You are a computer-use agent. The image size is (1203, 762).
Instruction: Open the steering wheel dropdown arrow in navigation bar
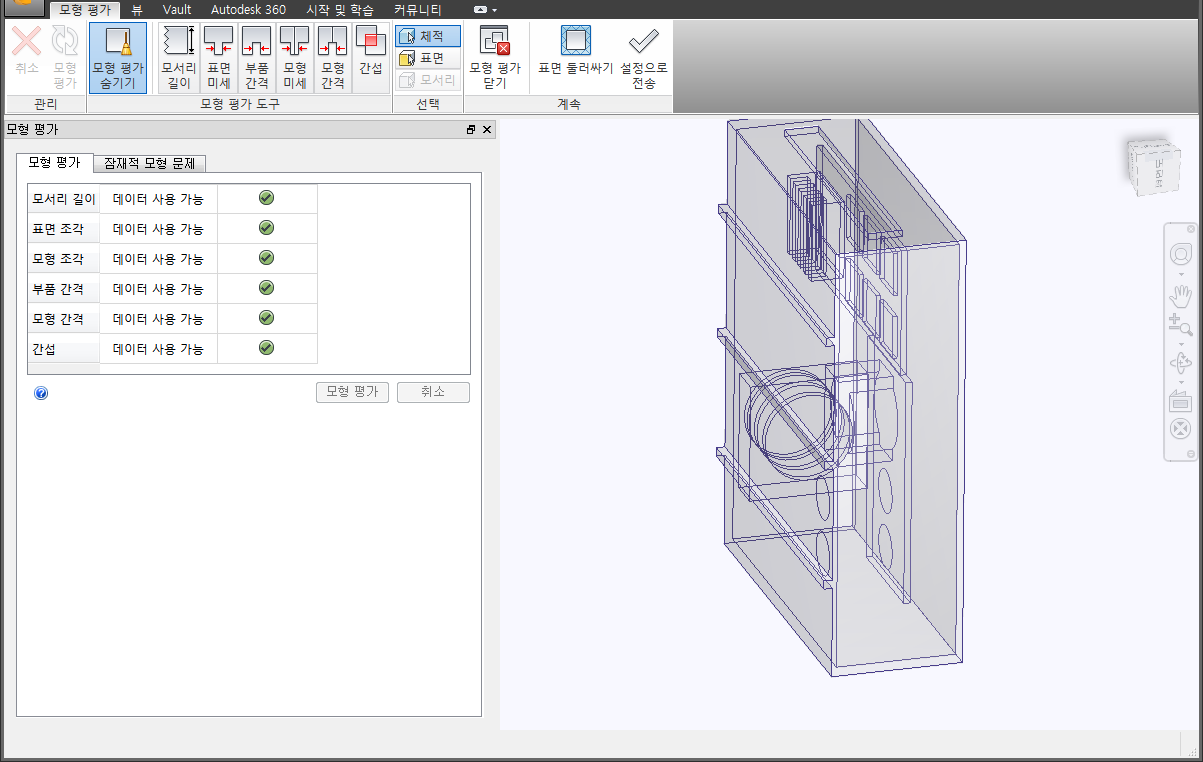click(x=1181, y=273)
